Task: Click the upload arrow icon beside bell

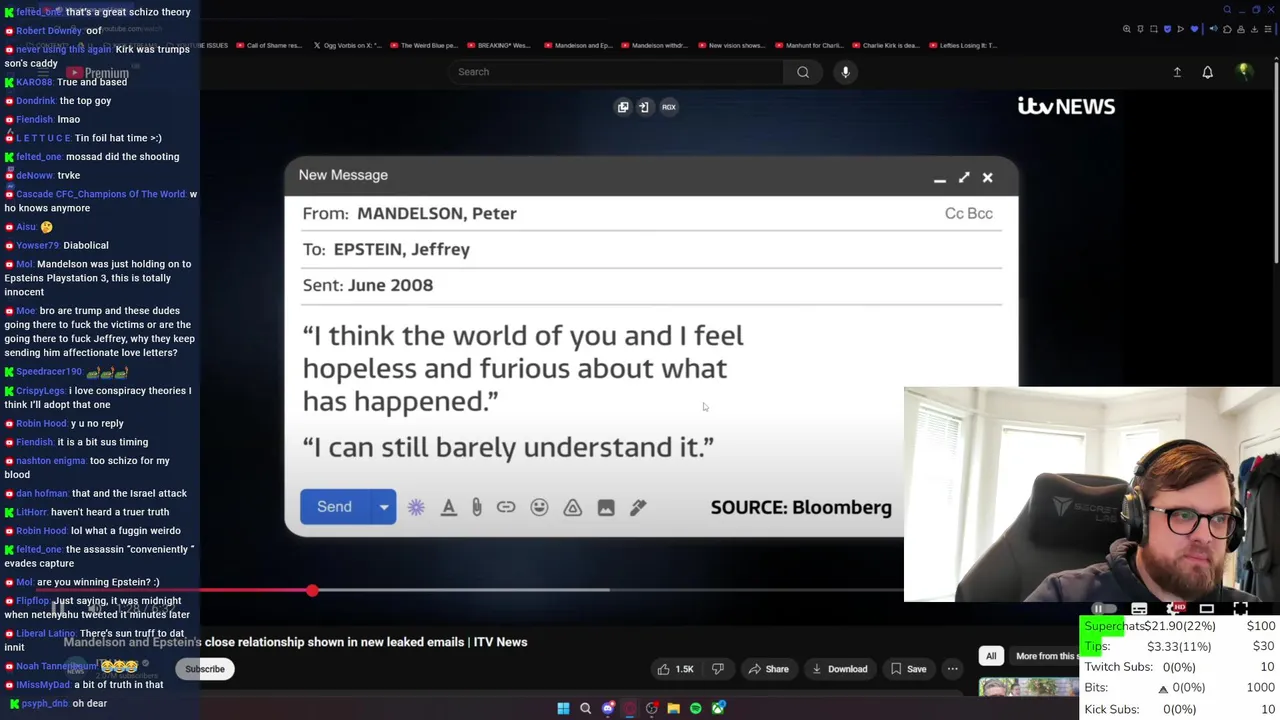Action: 1177,72
